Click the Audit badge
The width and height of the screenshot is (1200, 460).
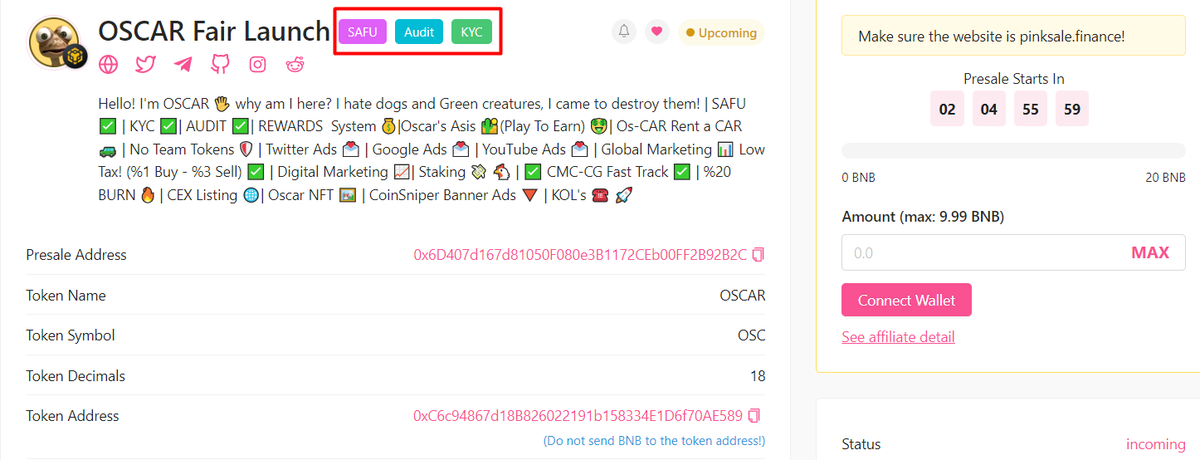pos(419,32)
